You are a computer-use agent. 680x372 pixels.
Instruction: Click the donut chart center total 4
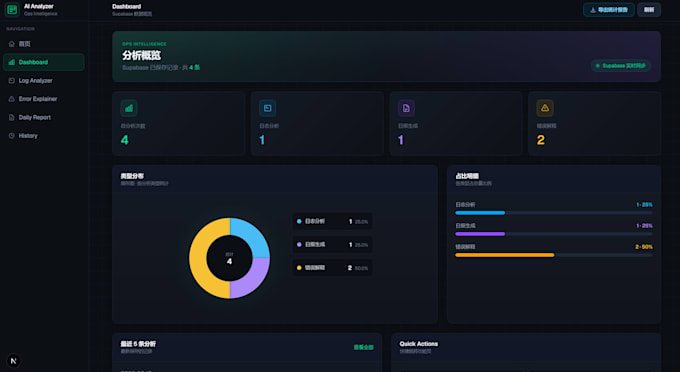pyautogui.click(x=229, y=261)
